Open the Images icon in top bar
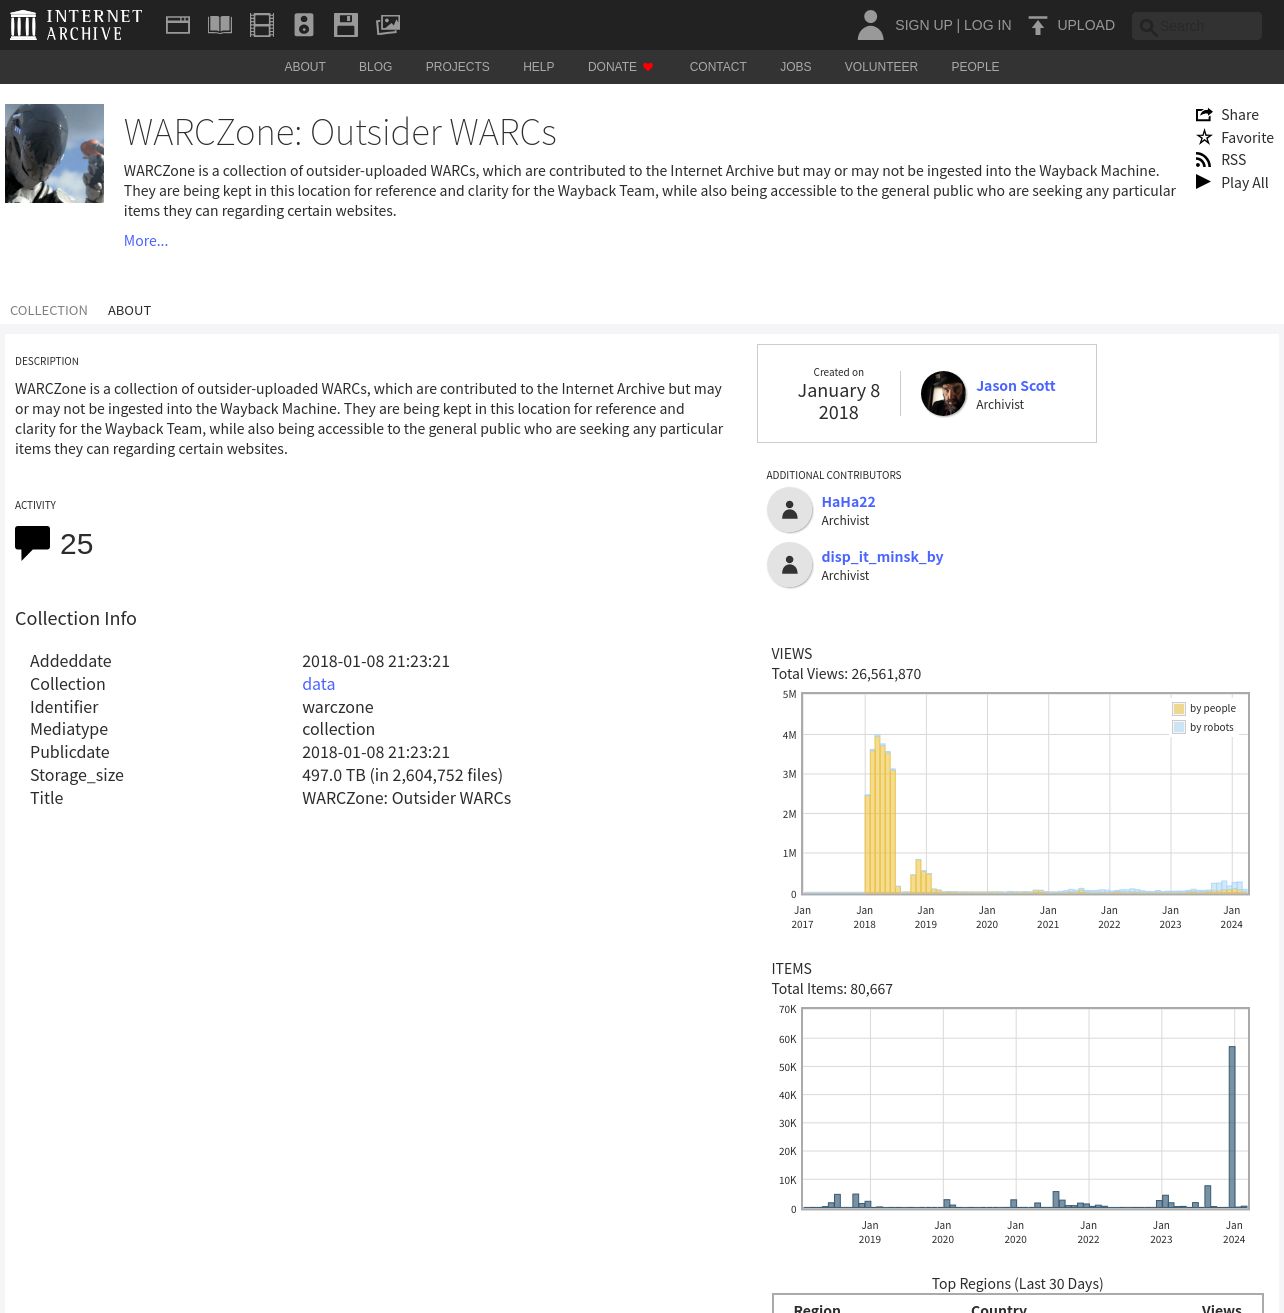This screenshot has height=1313, width=1284. [388, 25]
